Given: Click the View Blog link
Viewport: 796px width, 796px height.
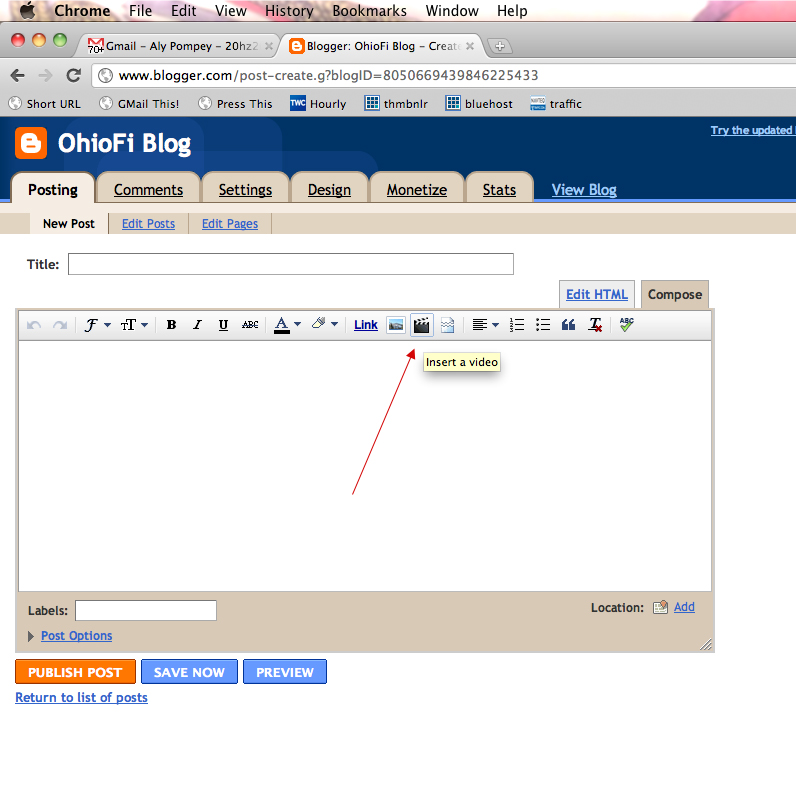Looking at the screenshot, I should (584, 190).
